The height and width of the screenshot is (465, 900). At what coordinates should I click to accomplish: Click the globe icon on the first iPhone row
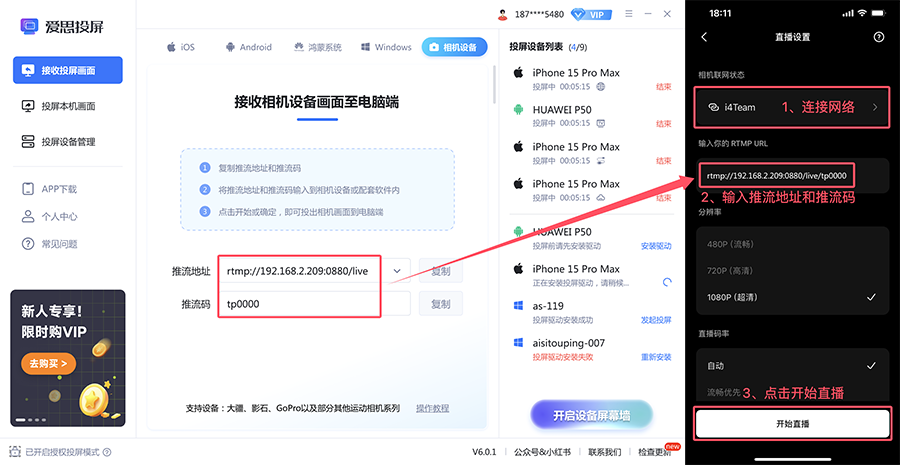click(601, 87)
